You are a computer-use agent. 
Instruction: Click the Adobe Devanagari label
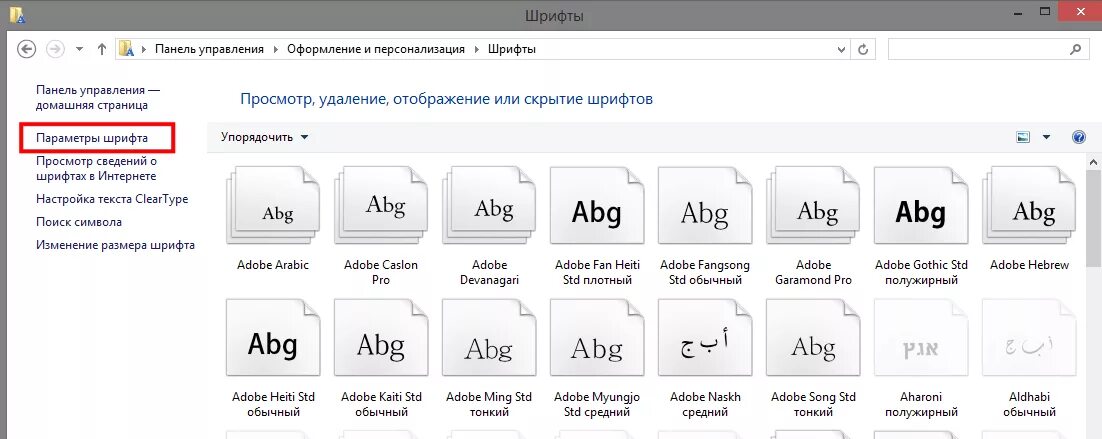(x=489, y=273)
